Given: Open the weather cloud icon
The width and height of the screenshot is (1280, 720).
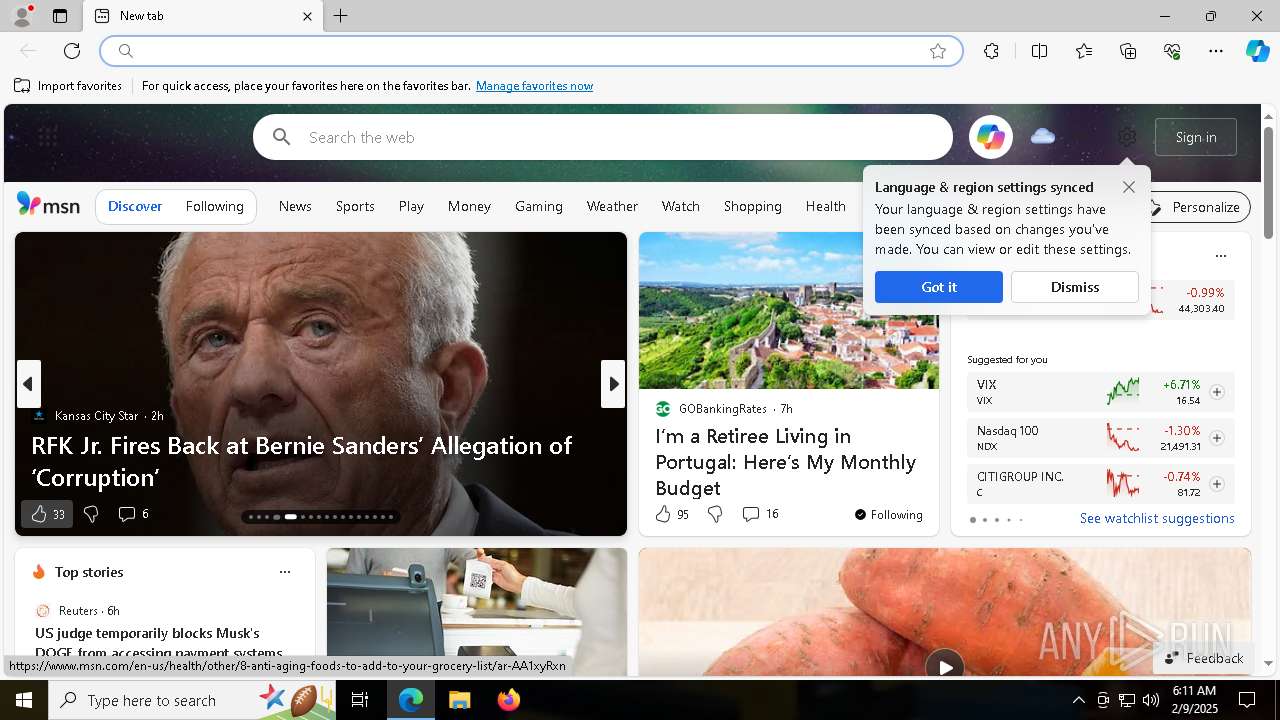Looking at the screenshot, I should click(1043, 136).
